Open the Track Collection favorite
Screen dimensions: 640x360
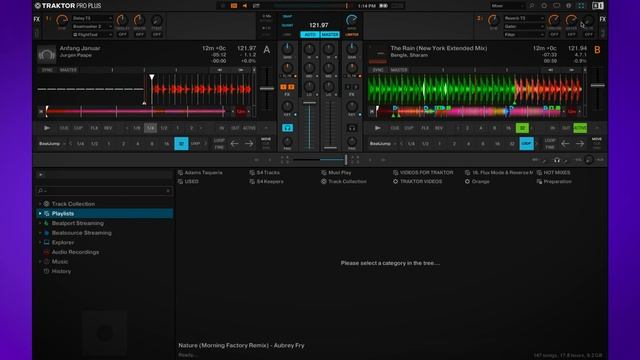point(344,182)
